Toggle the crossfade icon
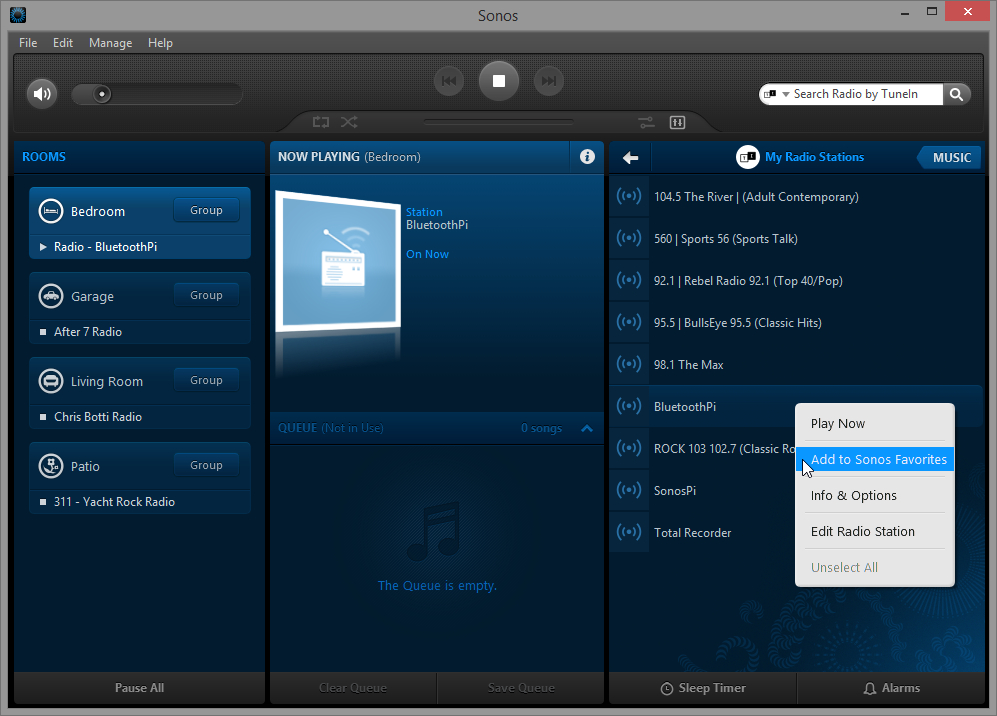Screen dimensions: 997x716 tap(647, 122)
